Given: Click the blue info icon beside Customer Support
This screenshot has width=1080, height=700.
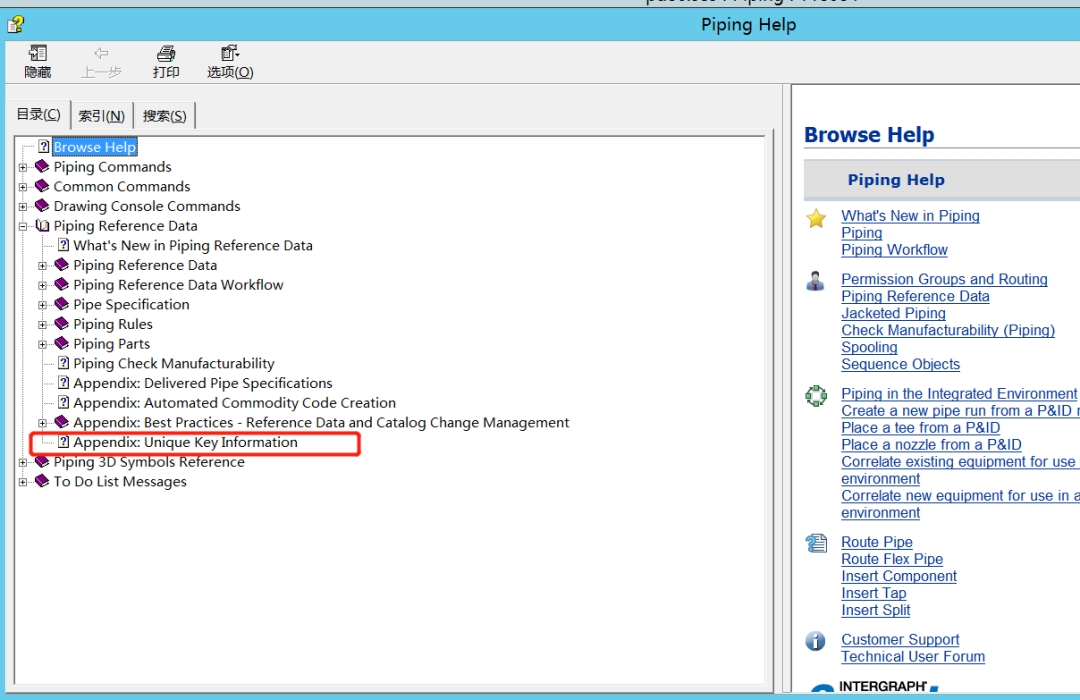Looking at the screenshot, I should pyautogui.click(x=816, y=641).
